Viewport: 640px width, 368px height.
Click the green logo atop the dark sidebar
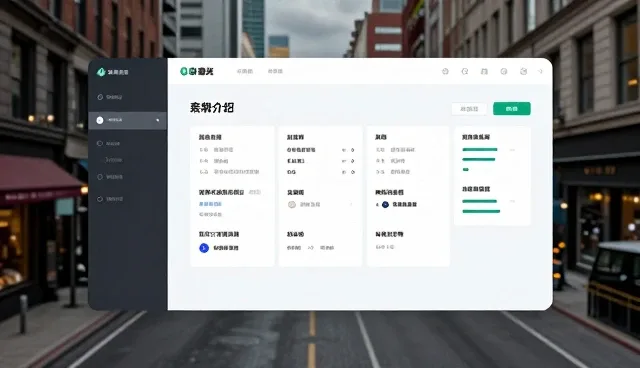point(101,72)
